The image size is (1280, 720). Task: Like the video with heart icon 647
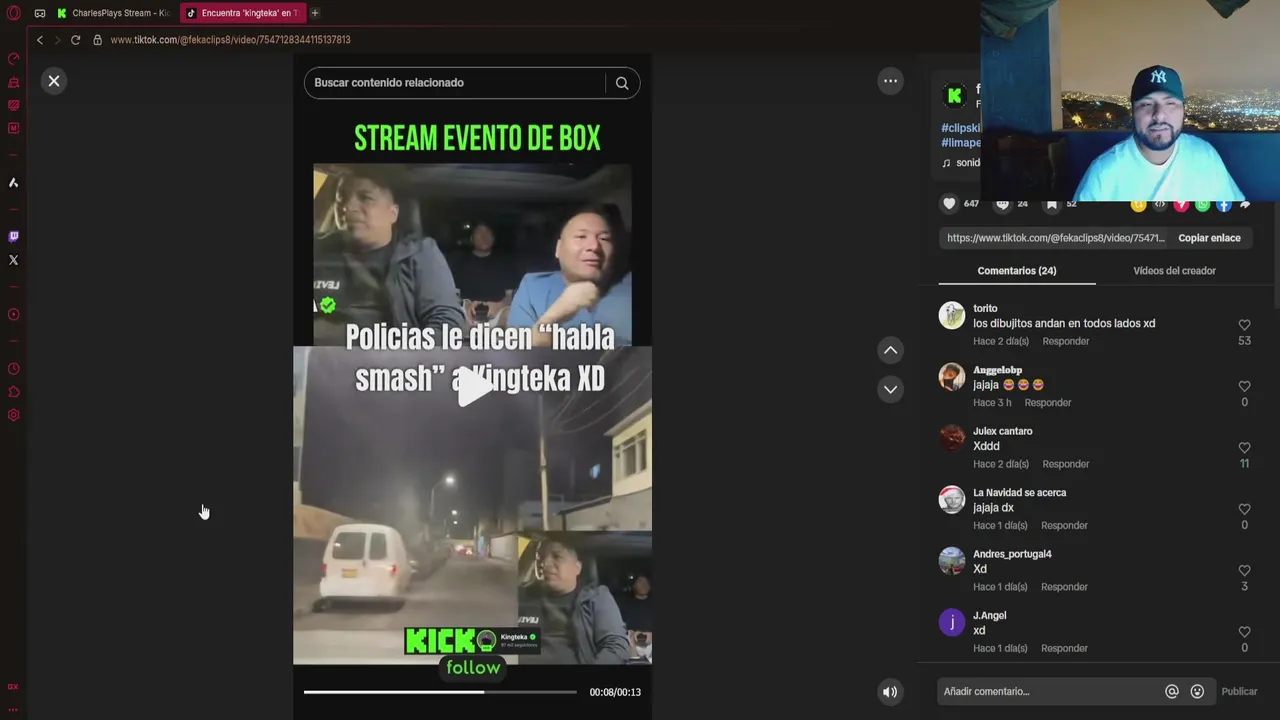coord(949,204)
